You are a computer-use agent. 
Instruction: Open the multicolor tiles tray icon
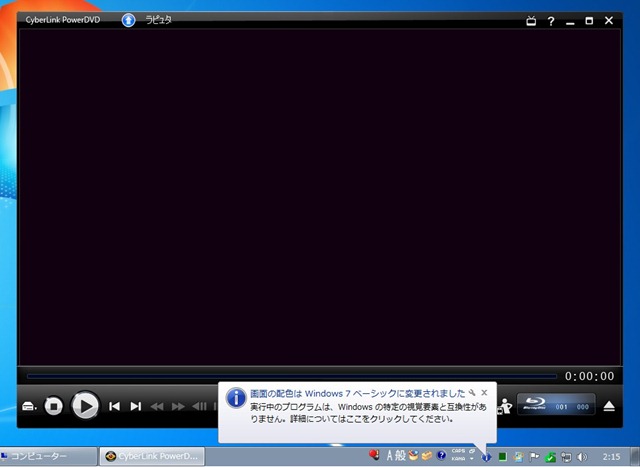click(519, 457)
